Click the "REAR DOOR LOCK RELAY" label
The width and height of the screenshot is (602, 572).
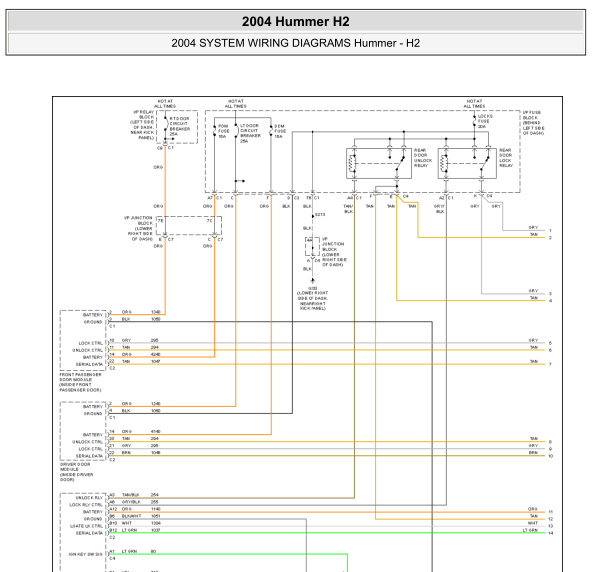pos(506,158)
